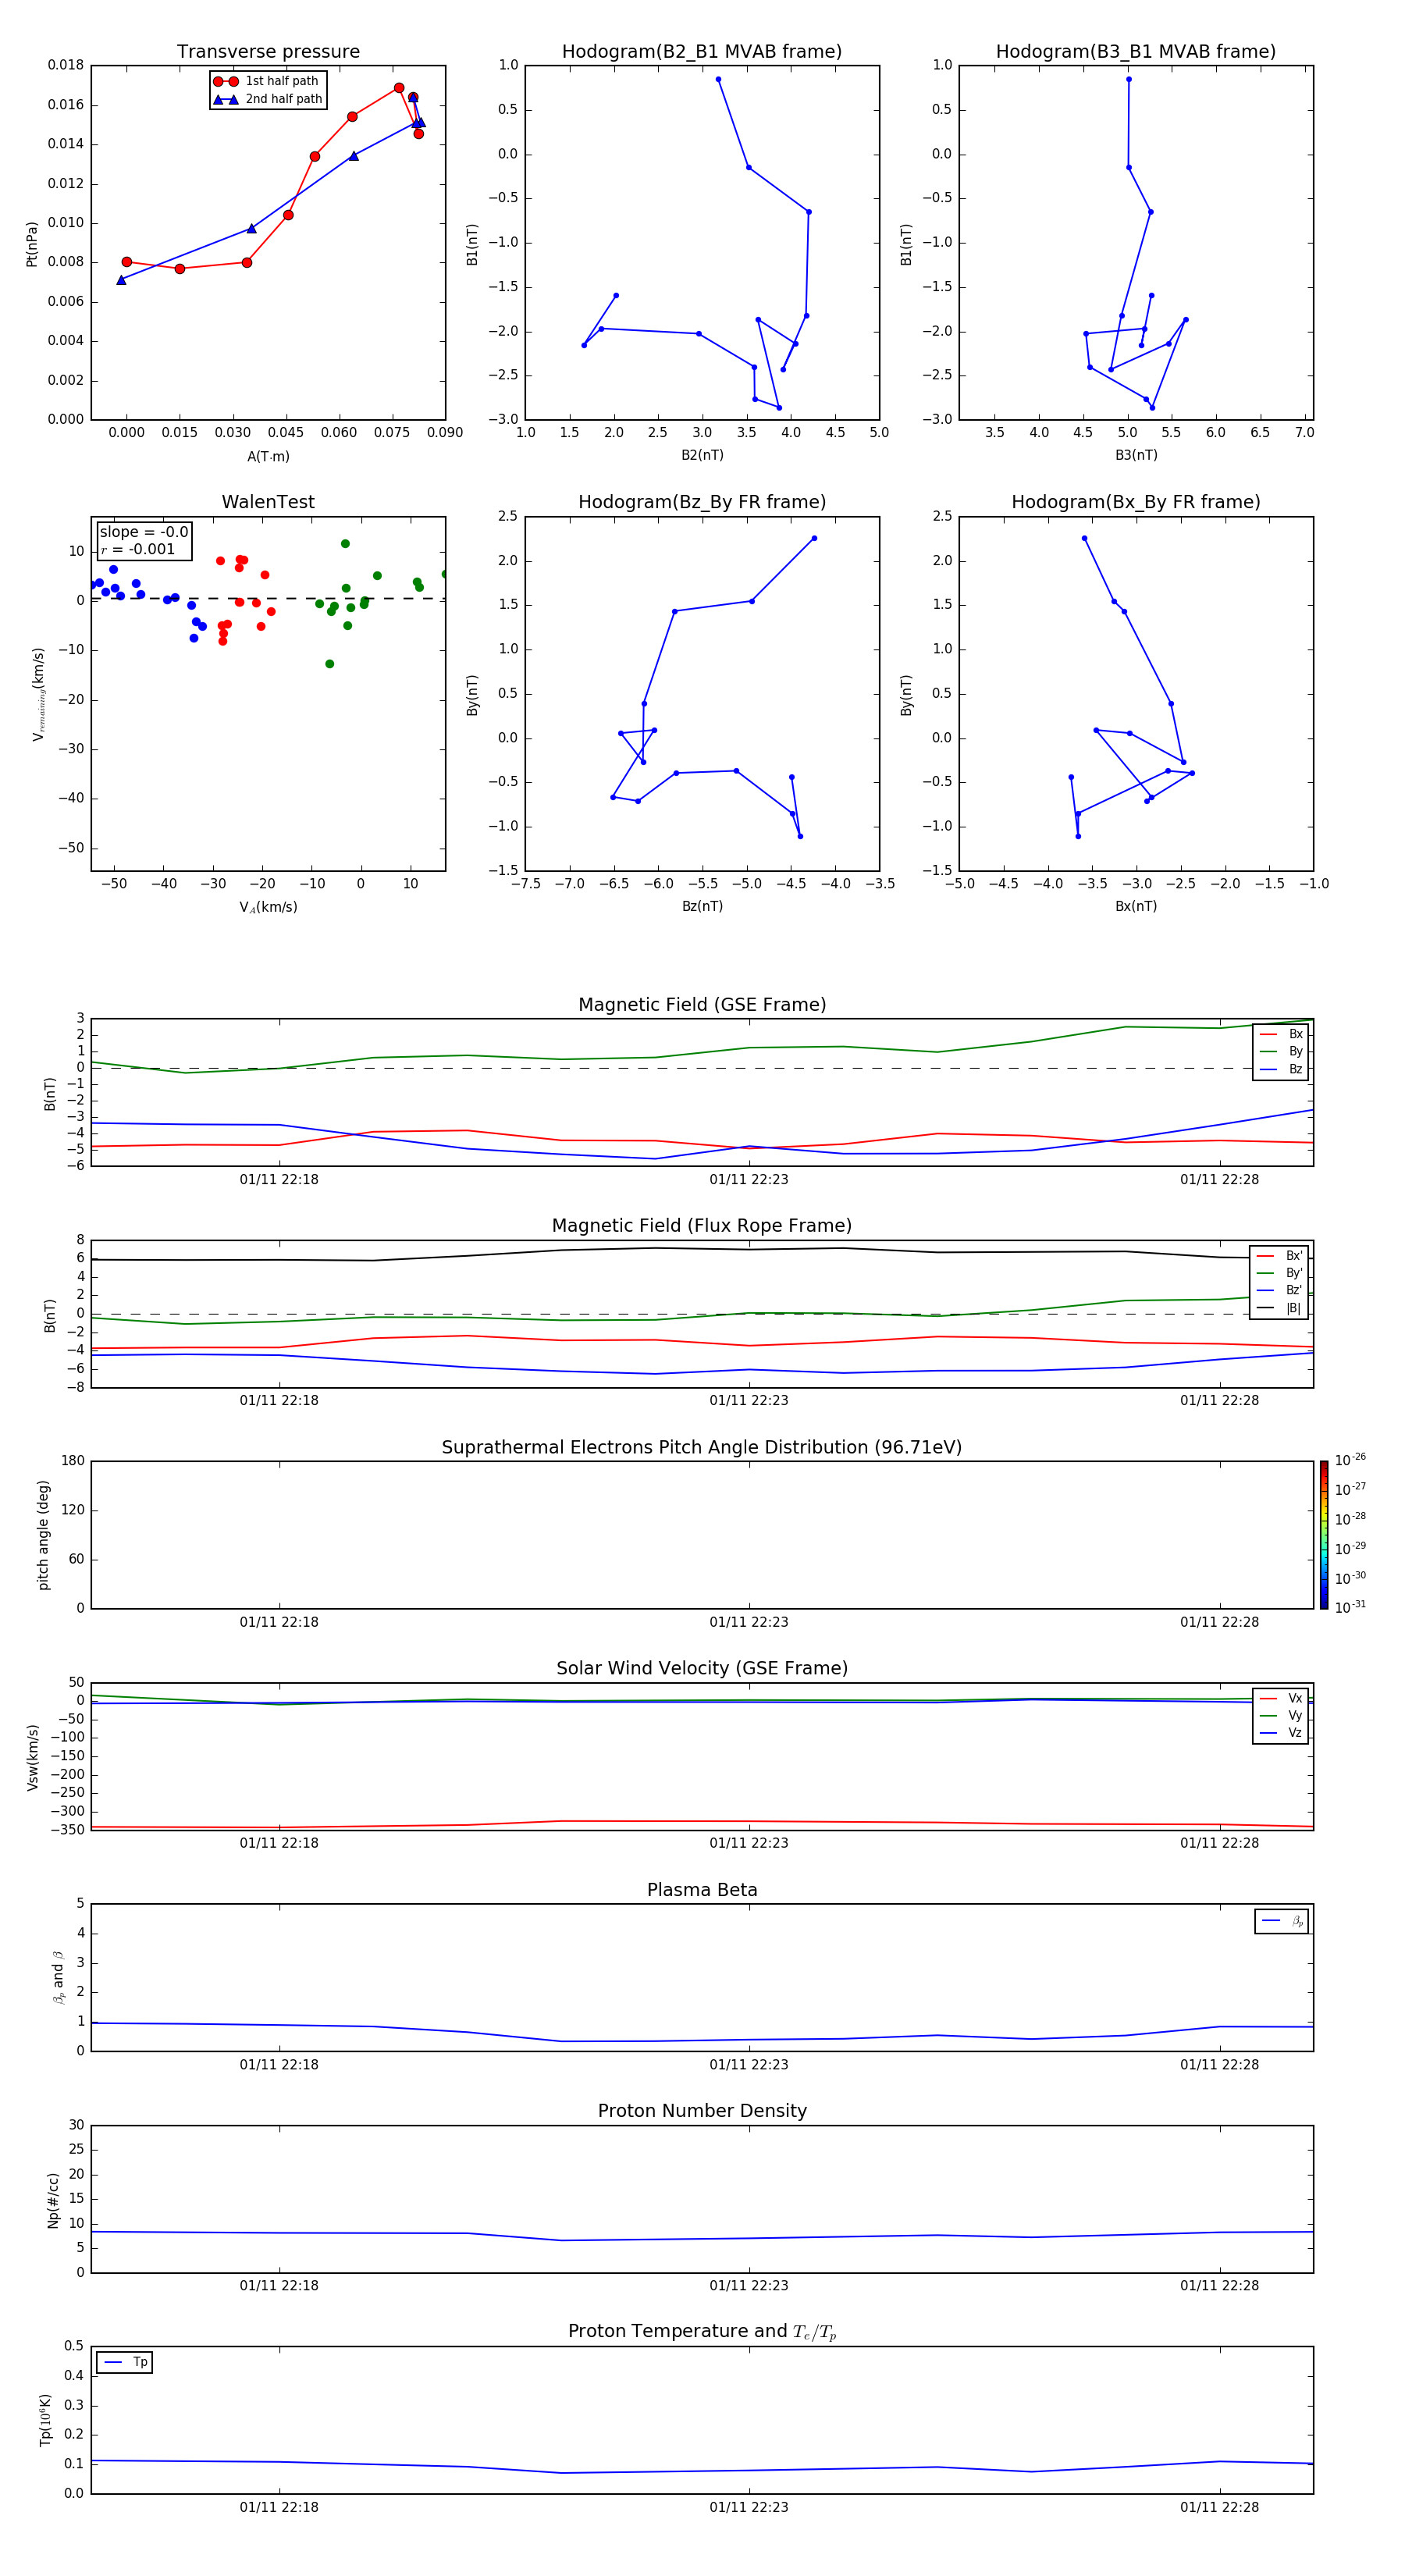Click the "Bz(nT)" x-axis label
Viewport: 1405px width, 2576px height.
tap(702, 906)
